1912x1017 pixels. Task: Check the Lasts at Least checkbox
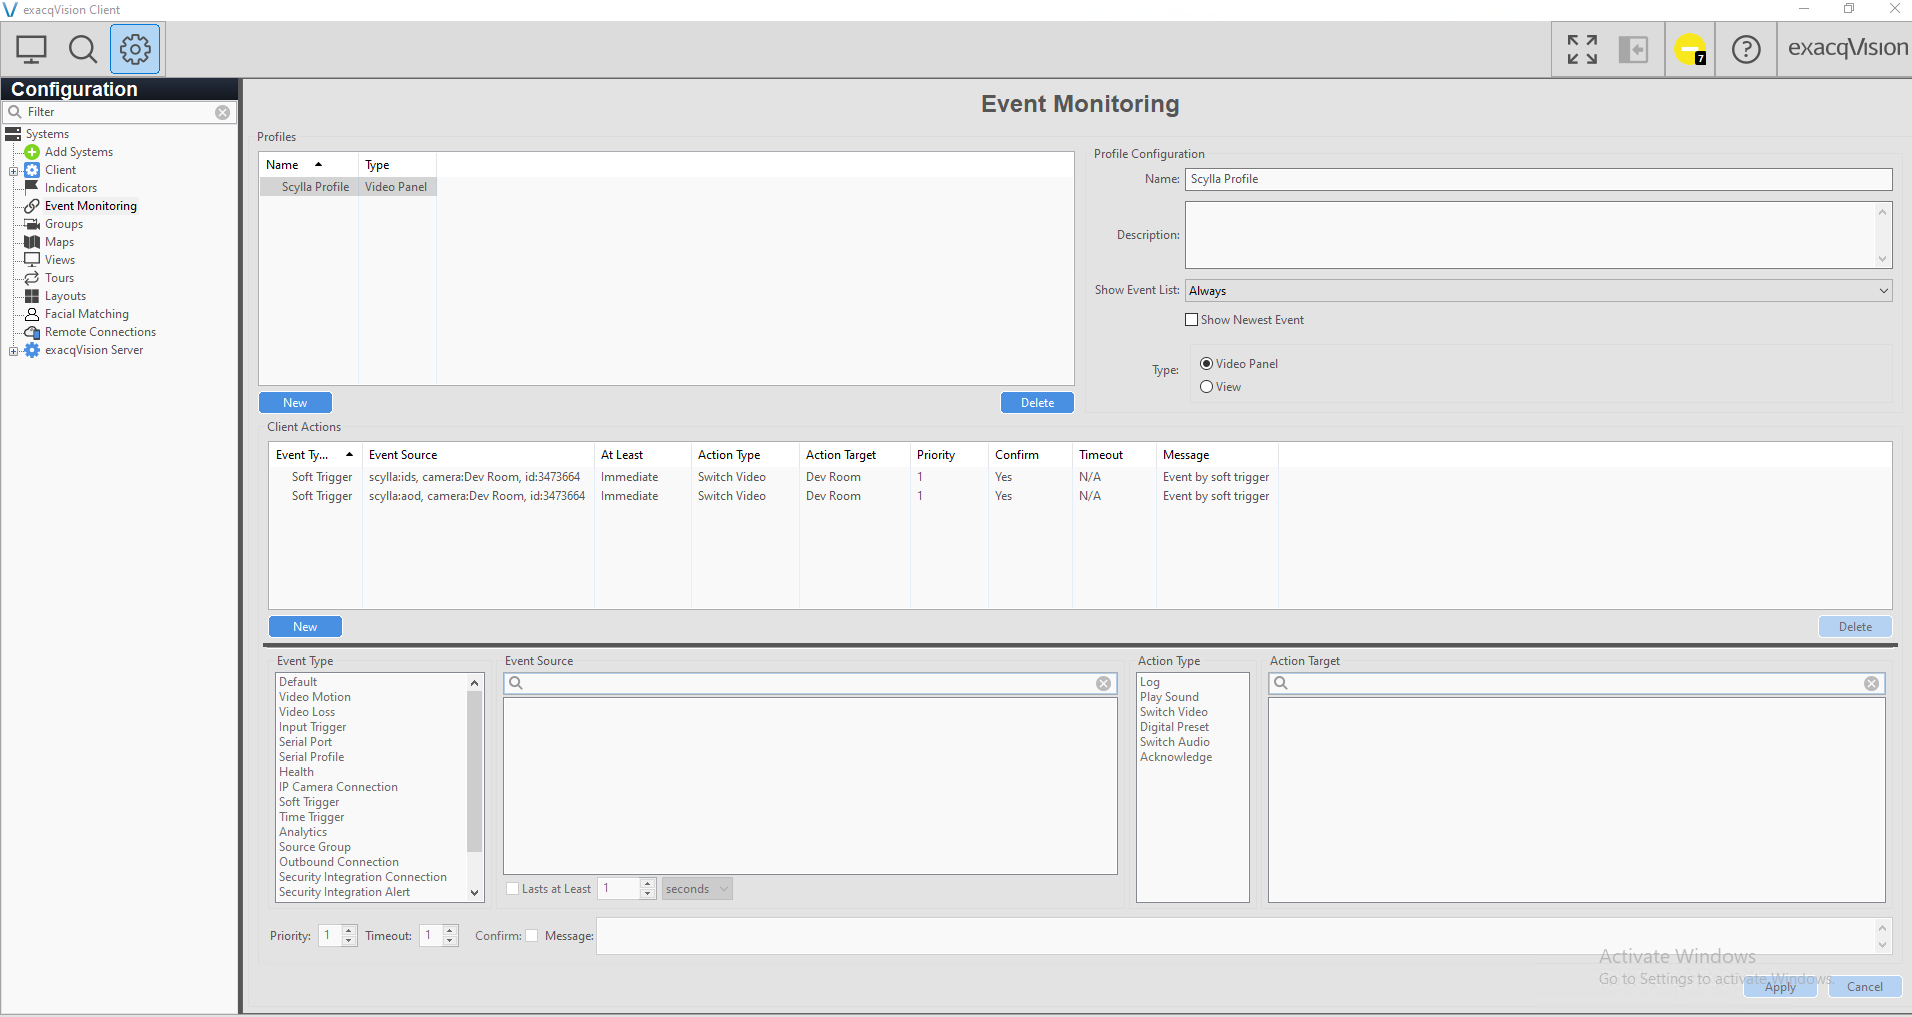pyautogui.click(x=513, y=889)
